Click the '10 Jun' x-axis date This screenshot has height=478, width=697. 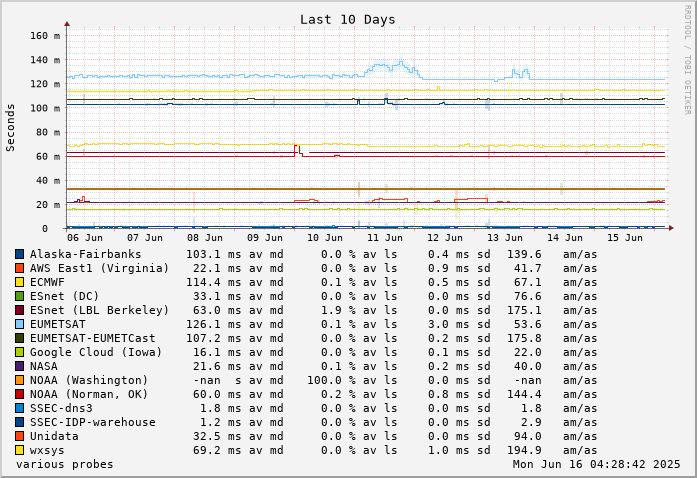pos(325,238)
